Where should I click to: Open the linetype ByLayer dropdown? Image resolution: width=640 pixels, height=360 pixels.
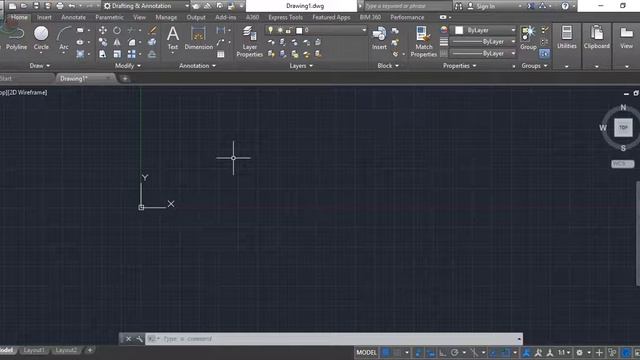[x=483, y=53]
